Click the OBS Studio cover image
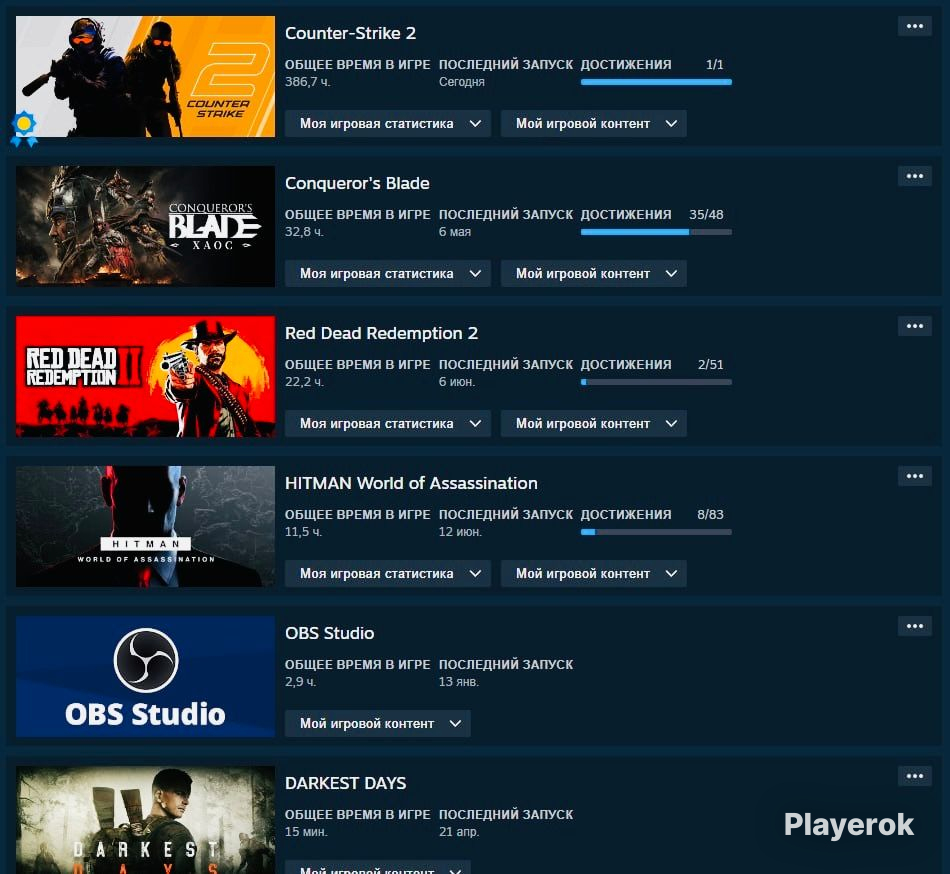The height and width of the screenshot is (874, 950). (x=145, y=677)
